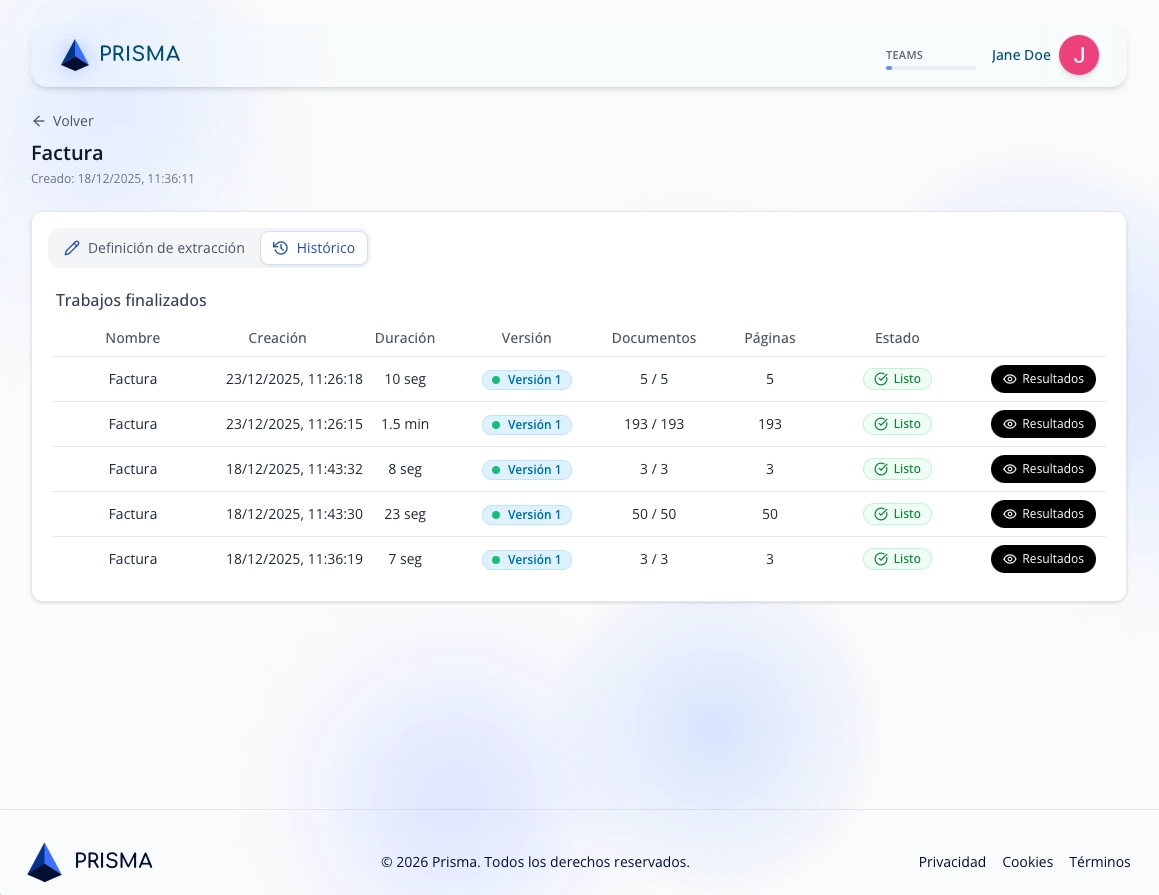Click the Versión 1 badge in the 7 seg row
The width and height of the screenshot is (1159, 895).
point(526,560)
